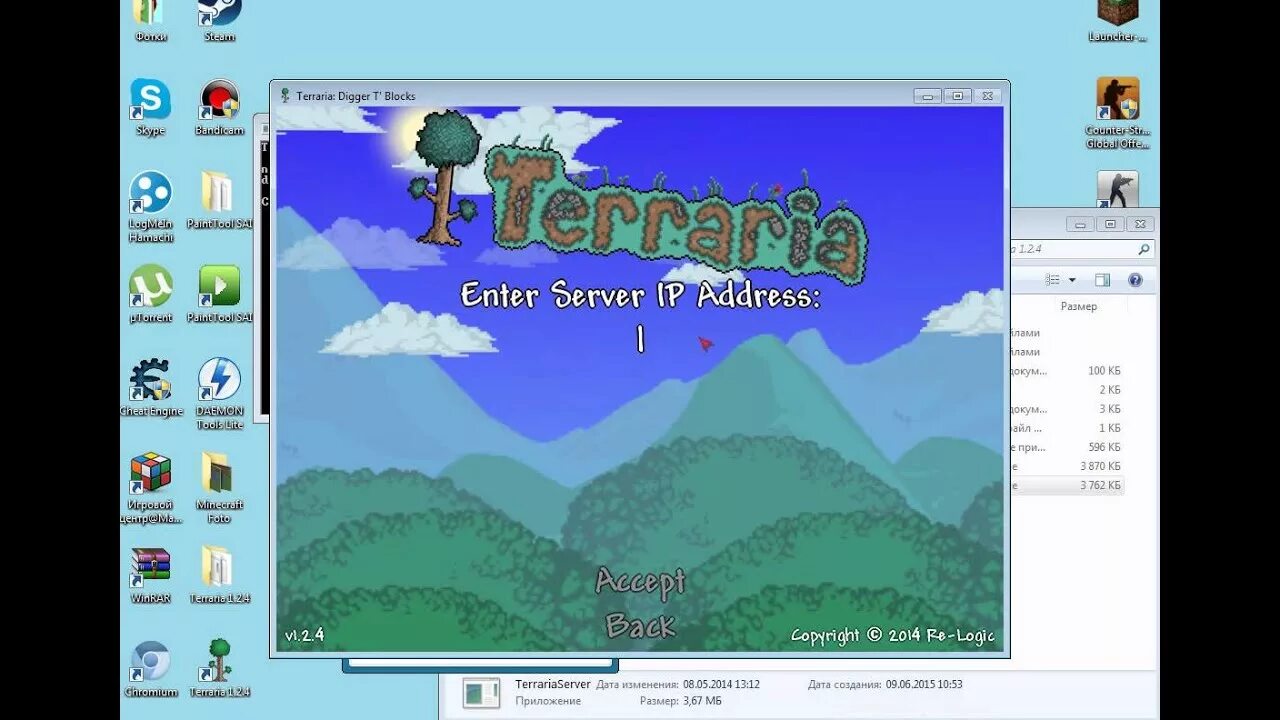Select the row sized 3 762 КБ
This screenshot has height=720, width=1280.
tap(1066, 485)
